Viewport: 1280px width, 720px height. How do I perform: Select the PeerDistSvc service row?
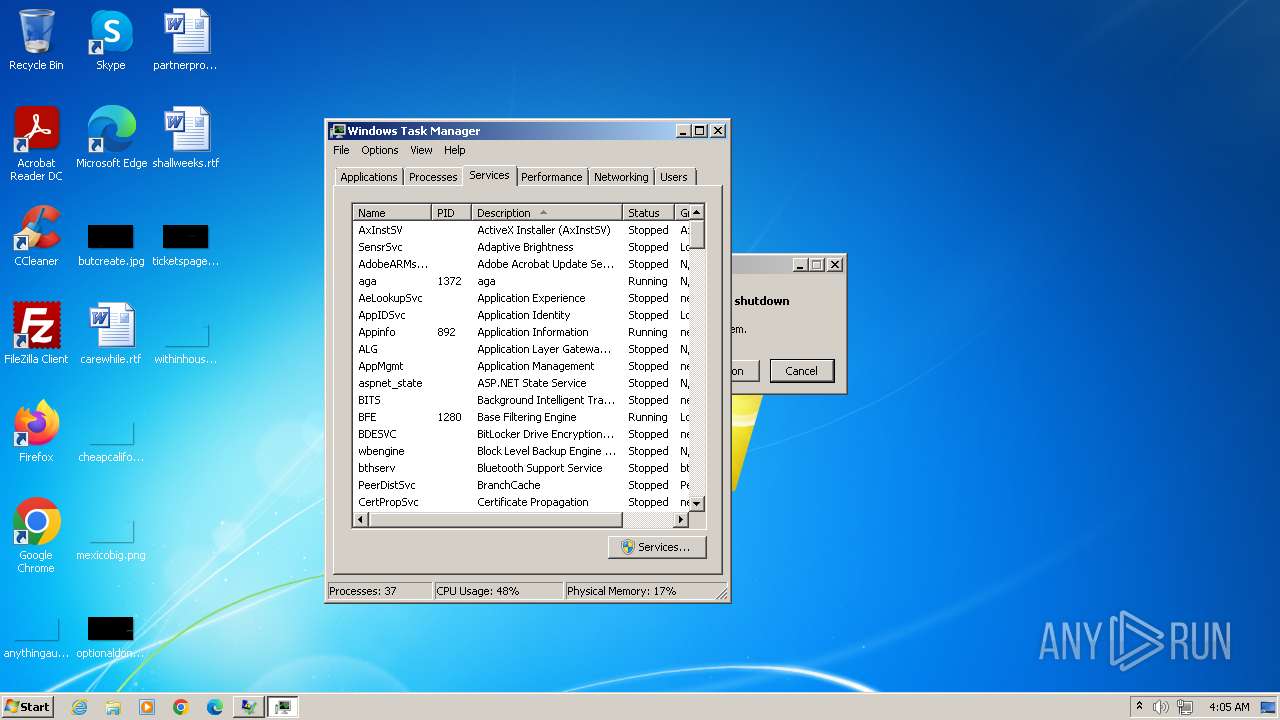click(x=521, y=485)
